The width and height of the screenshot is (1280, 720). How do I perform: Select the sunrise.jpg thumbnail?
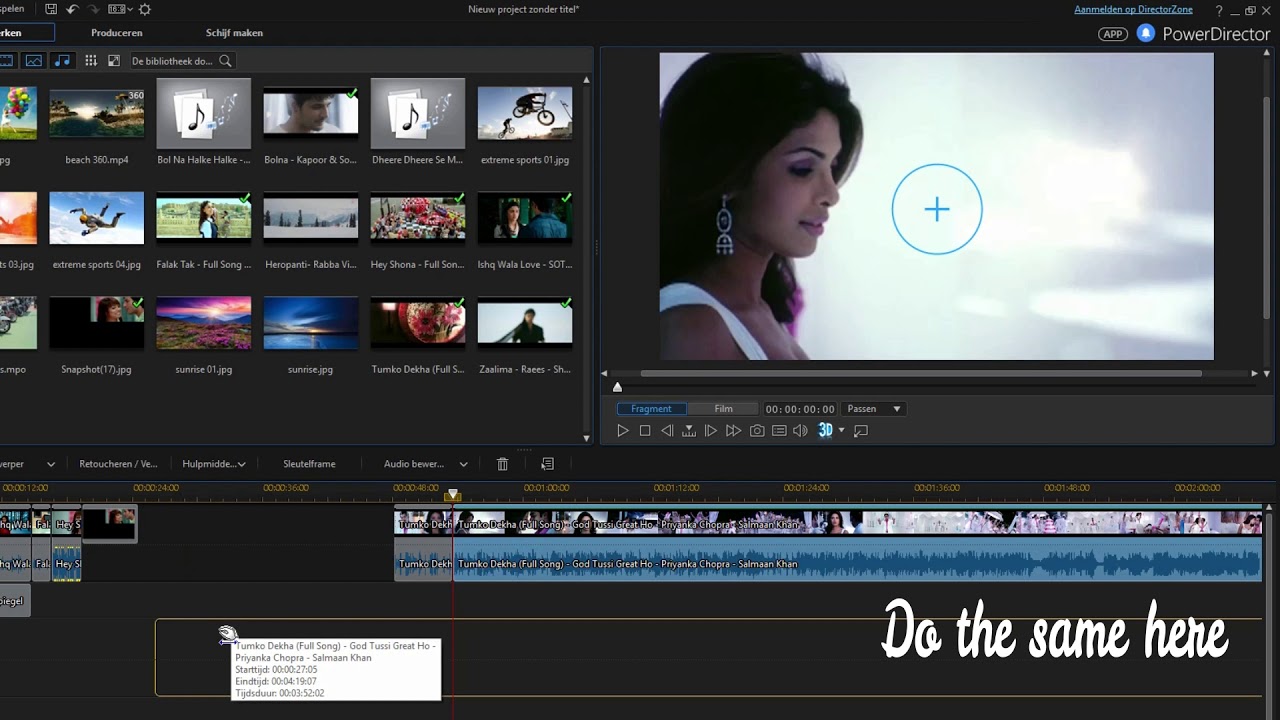[311, 323]
